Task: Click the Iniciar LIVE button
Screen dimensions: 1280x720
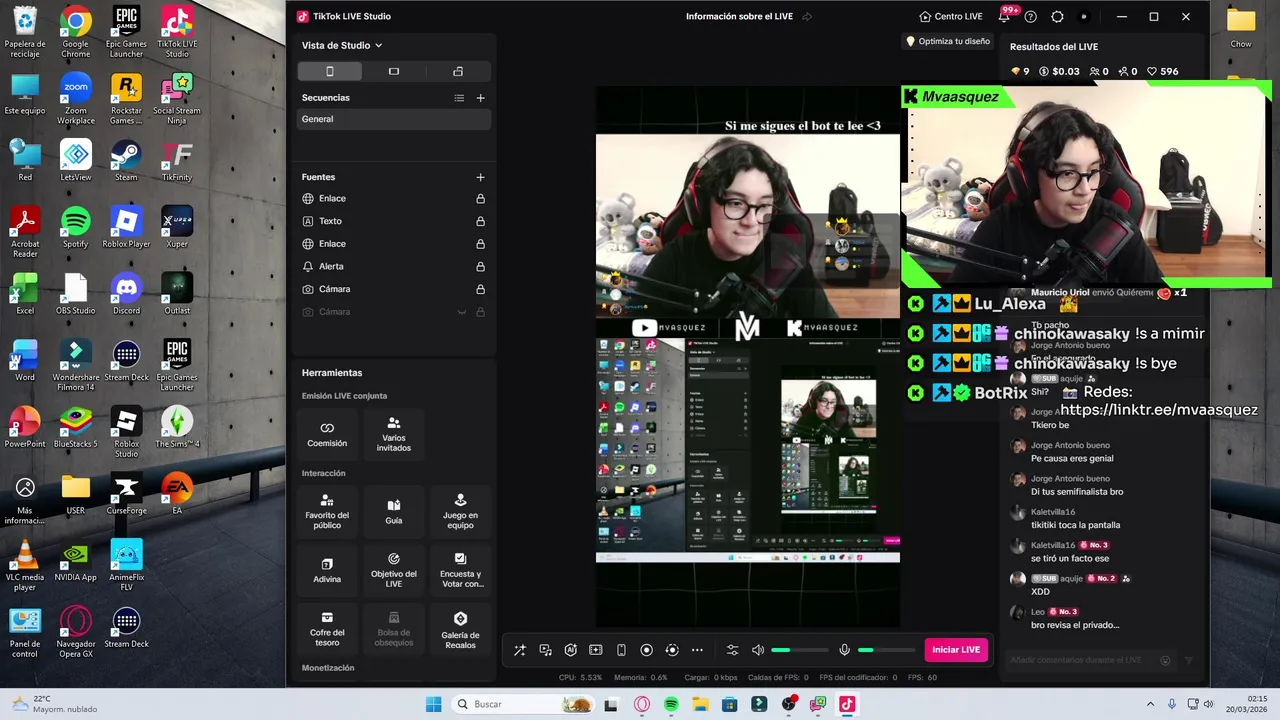Action: (956, 650)
